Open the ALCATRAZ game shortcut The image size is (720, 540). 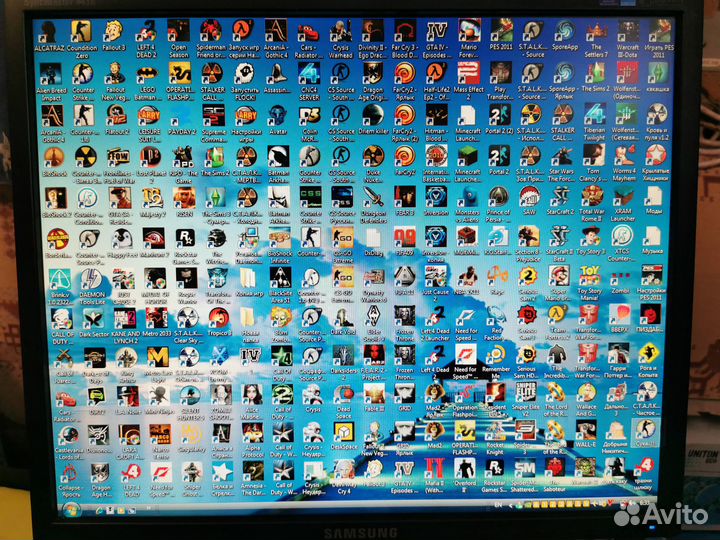(x=51, y=32)
